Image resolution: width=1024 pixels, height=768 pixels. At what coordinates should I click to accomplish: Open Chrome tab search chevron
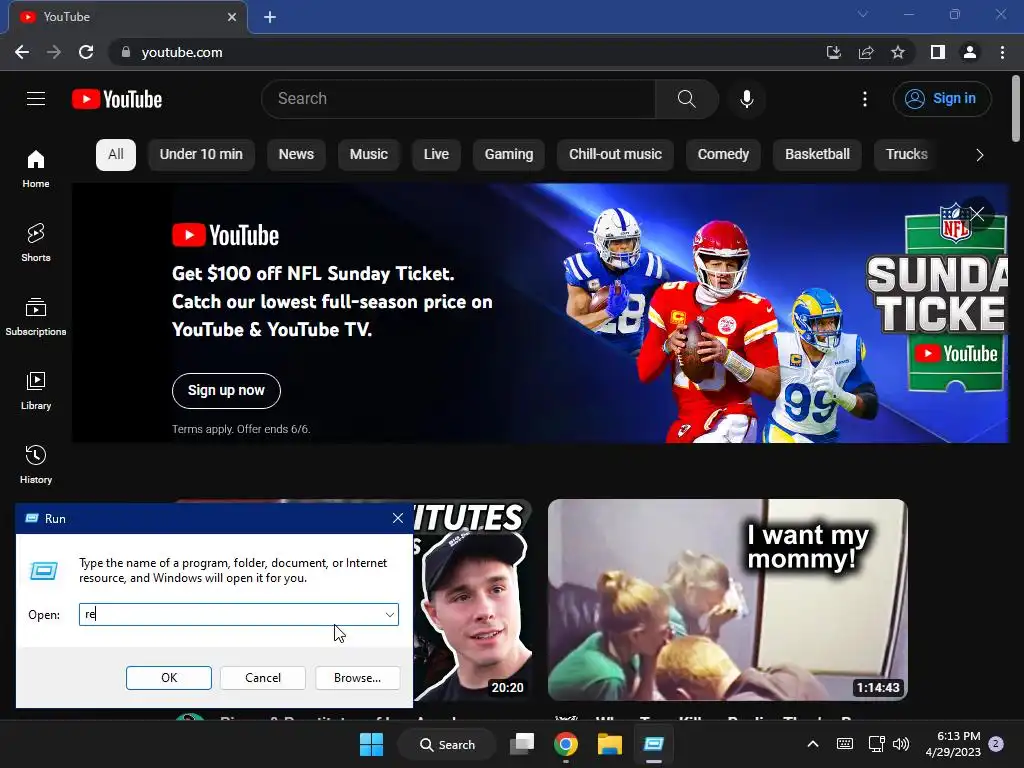863,14
